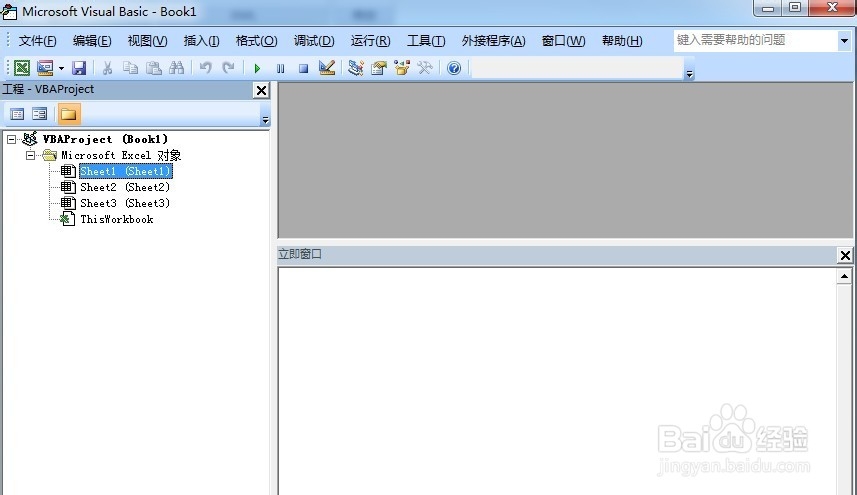Viewport: 857px width, 495px height.
Task: Click immediate window scroll up arrow
Action: pos(844,276)
